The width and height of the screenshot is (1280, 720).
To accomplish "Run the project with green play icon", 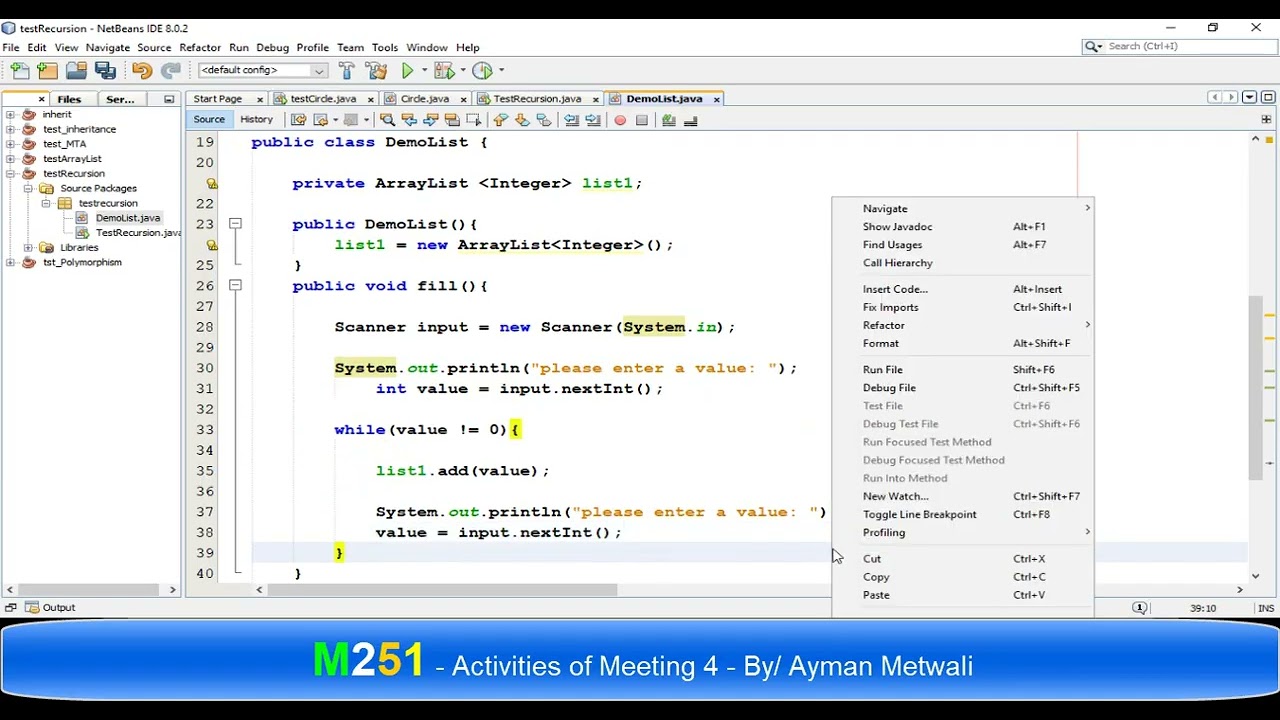I will (x=407, y=70).
